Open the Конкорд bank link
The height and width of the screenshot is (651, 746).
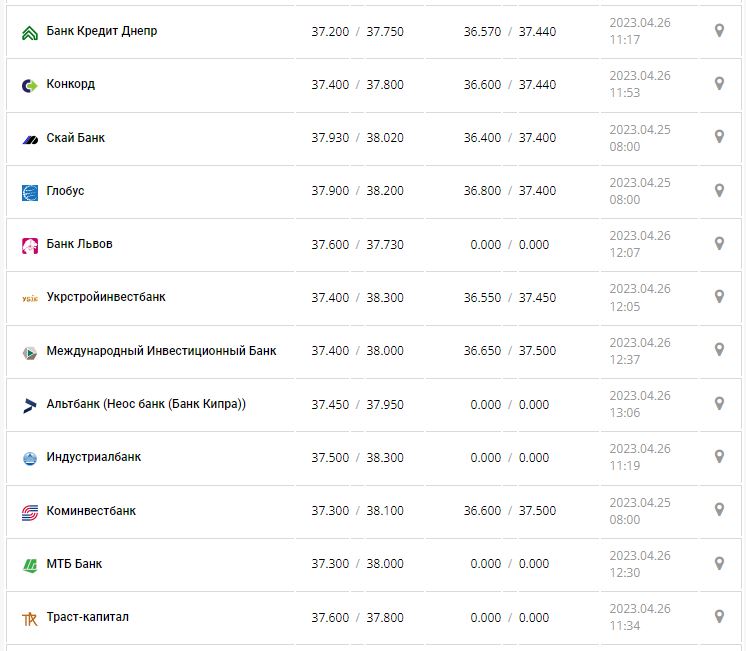70,84
